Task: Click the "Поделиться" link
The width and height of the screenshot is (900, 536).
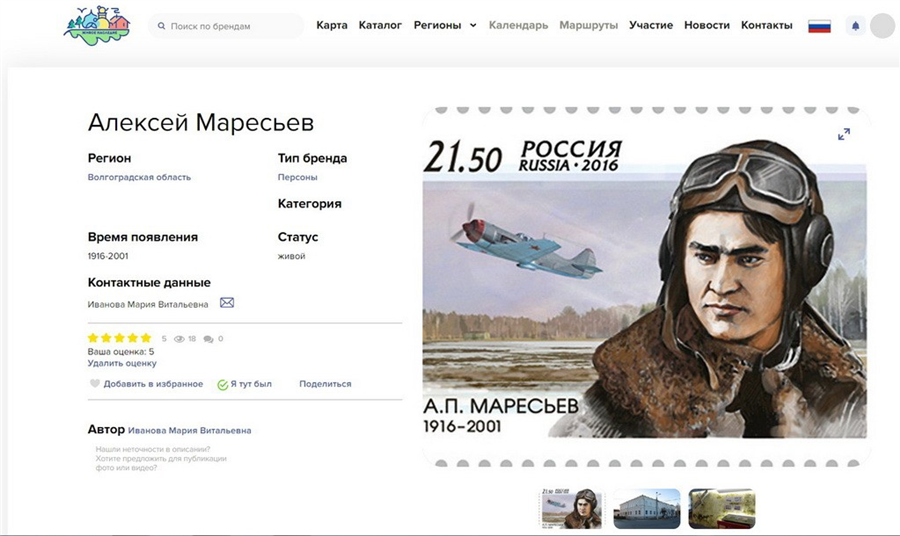Action: pyautogui.click(x=325, y=384)
